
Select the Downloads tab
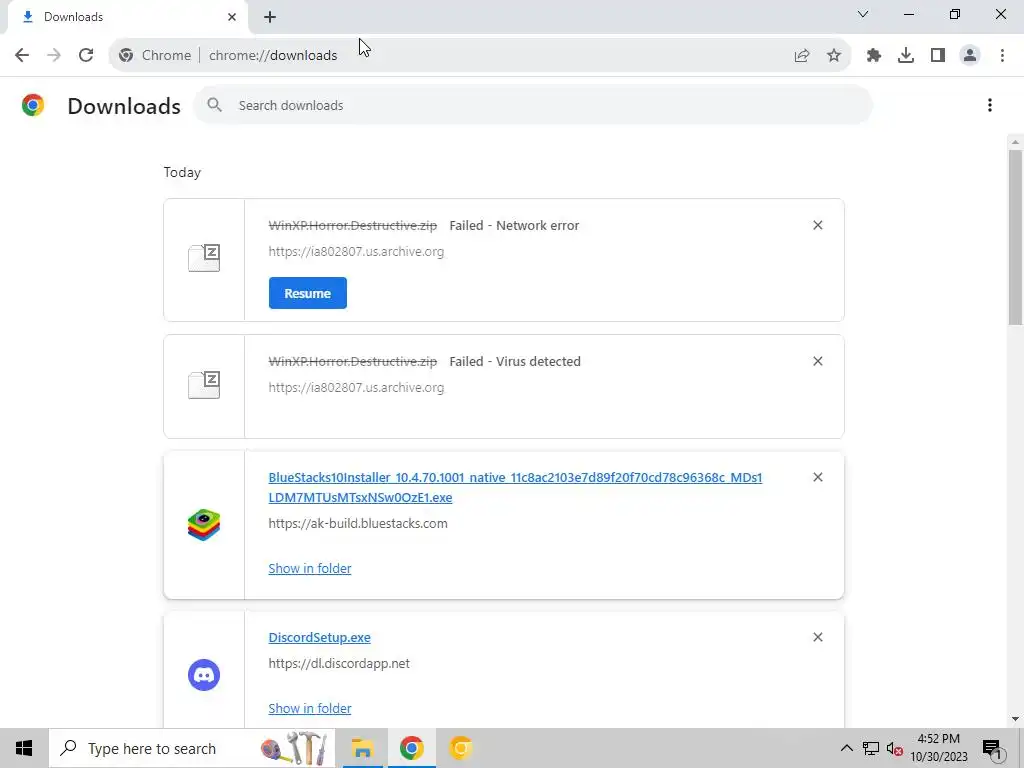[128, 17]
